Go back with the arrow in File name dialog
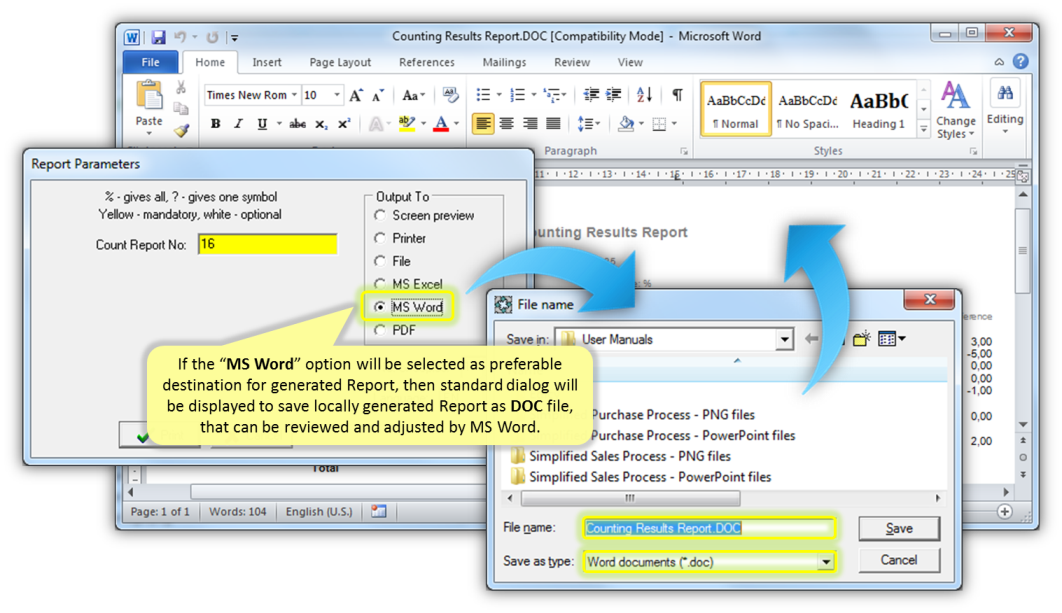Image resolution: width=1062 pixels, height=613 pixels. pos(811,339)
